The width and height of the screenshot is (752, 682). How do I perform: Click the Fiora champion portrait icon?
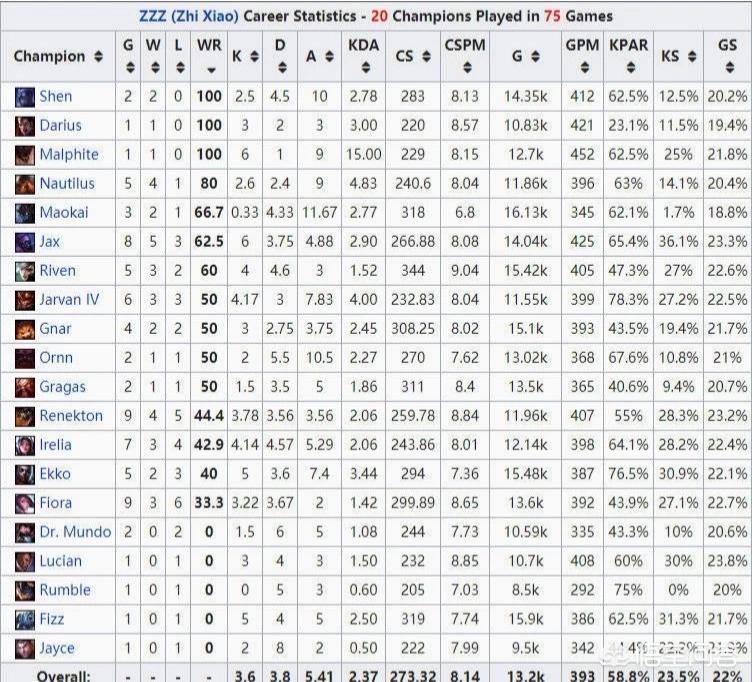25,503
